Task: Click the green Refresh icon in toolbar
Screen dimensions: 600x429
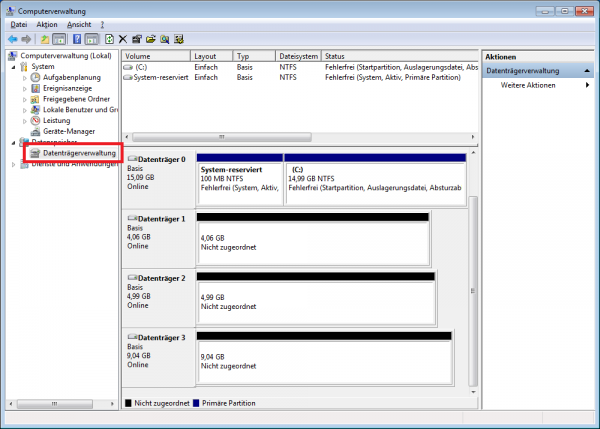Action: point(109,39)
